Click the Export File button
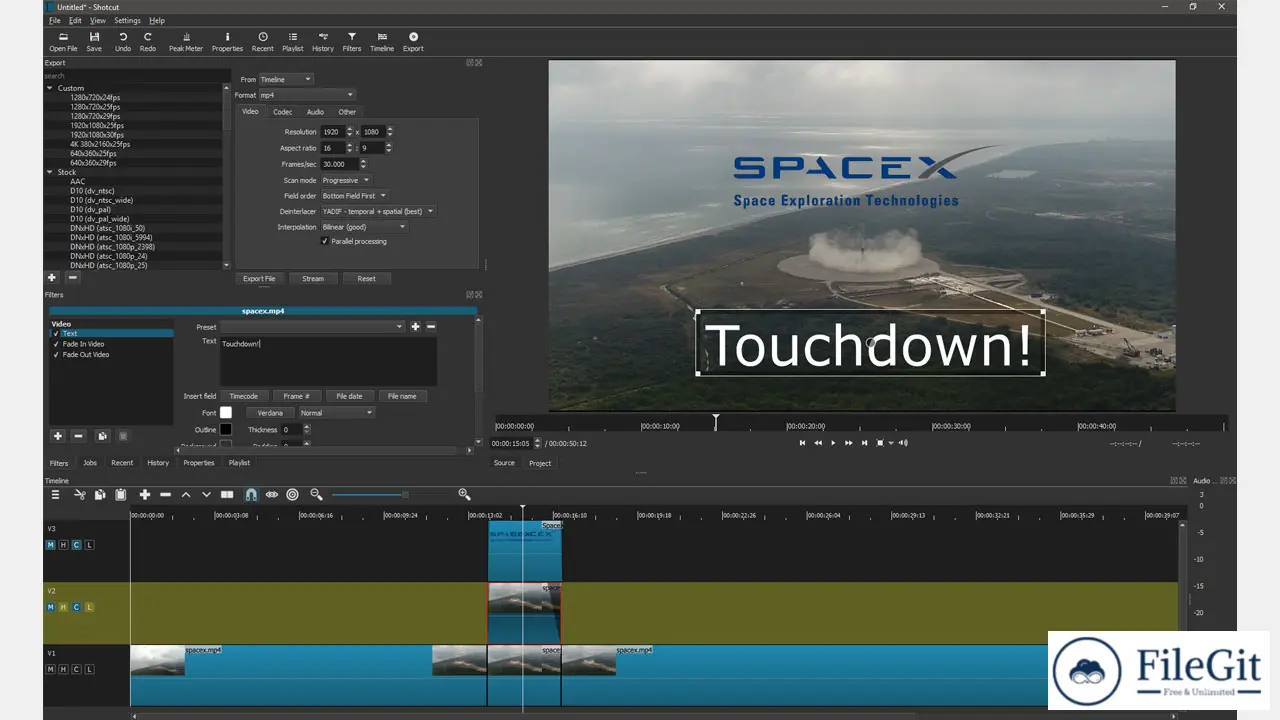 pos(260,279)
